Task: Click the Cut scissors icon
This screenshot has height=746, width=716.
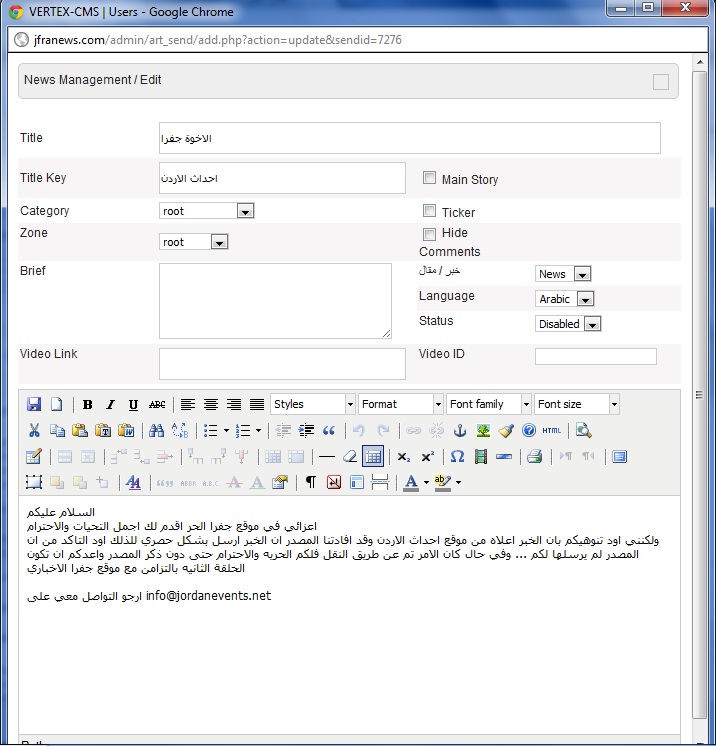Action: click(x=34, y=430)
